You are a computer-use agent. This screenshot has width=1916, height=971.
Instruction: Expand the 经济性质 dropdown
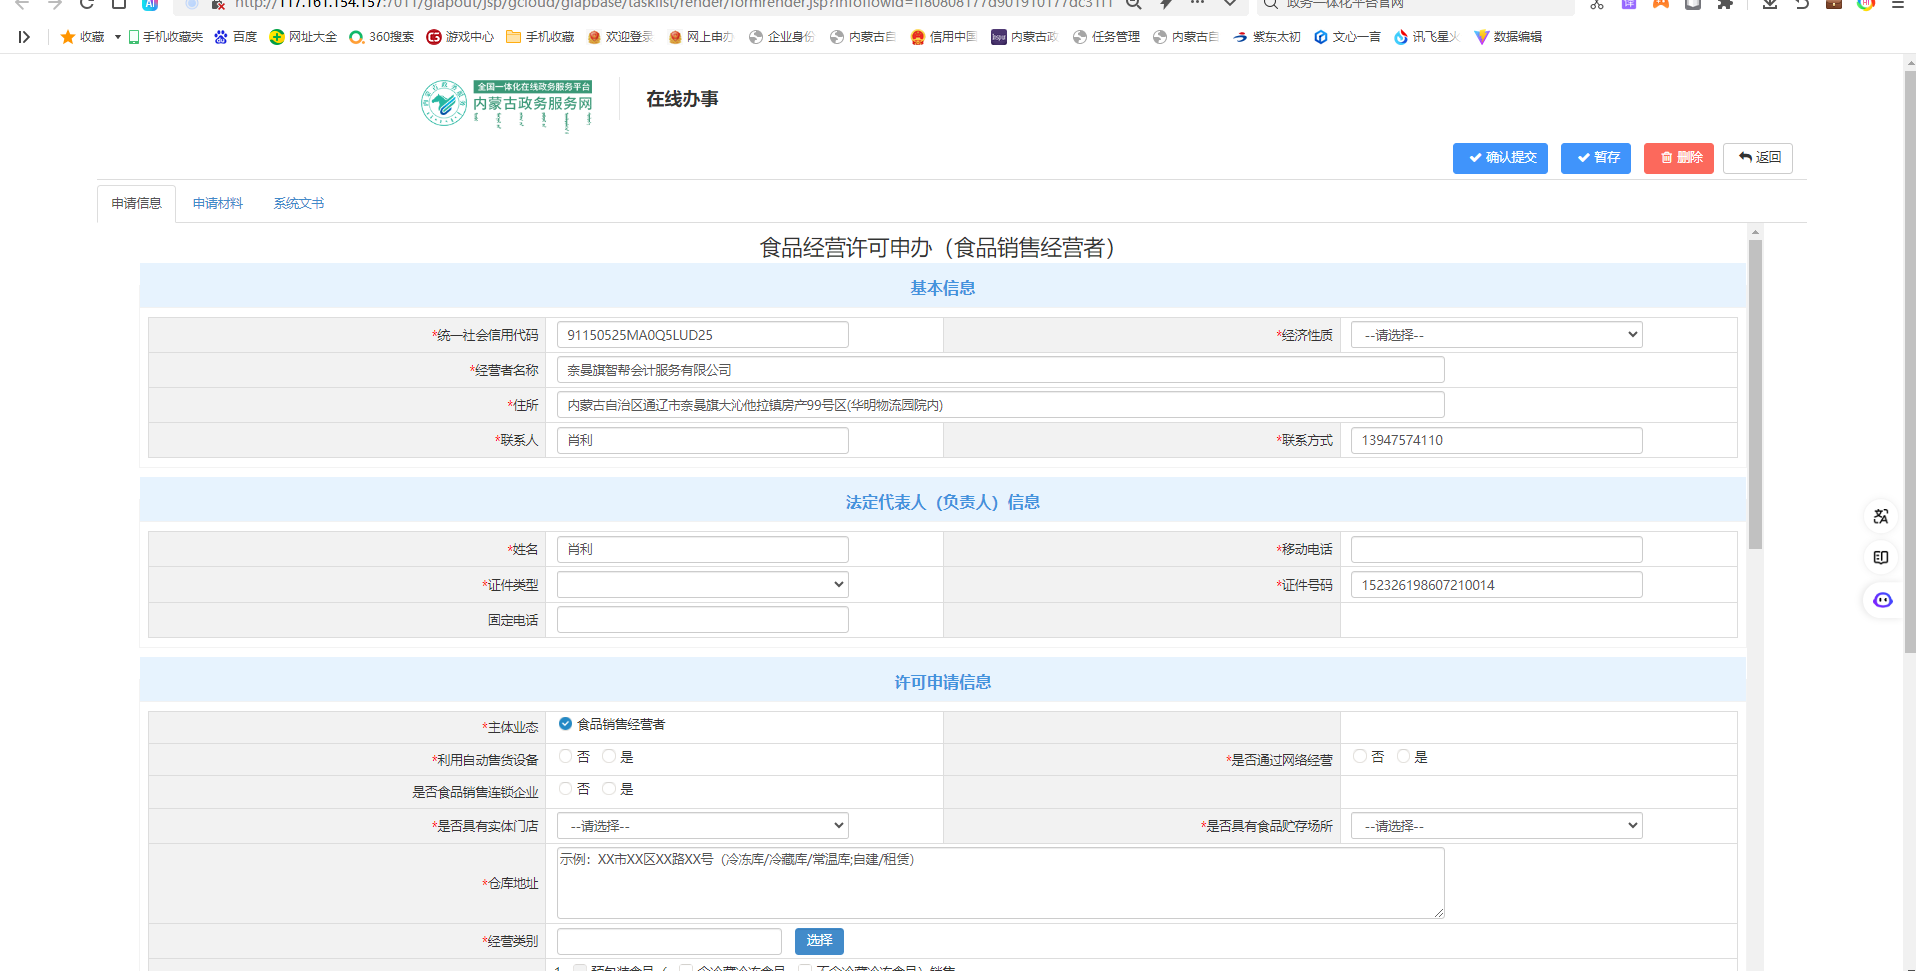(1496, 335)
